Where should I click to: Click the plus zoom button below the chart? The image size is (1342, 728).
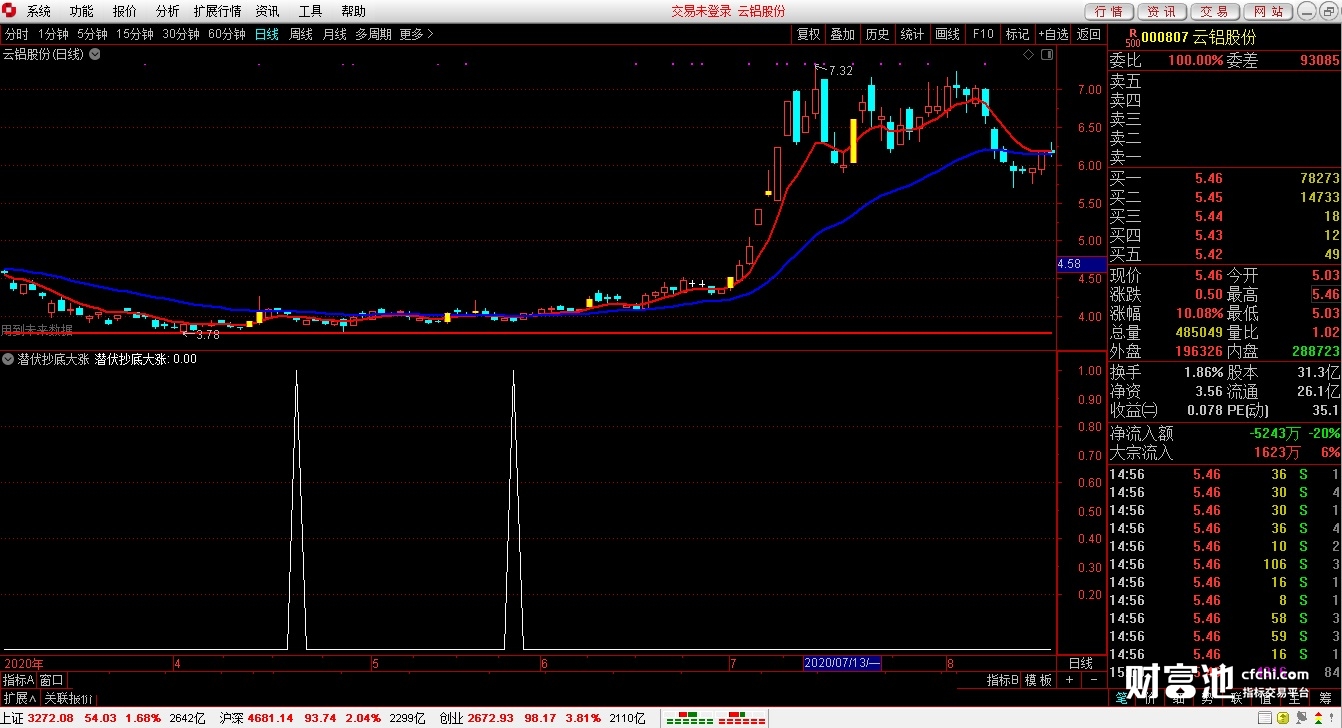[x=1069, y=680]
